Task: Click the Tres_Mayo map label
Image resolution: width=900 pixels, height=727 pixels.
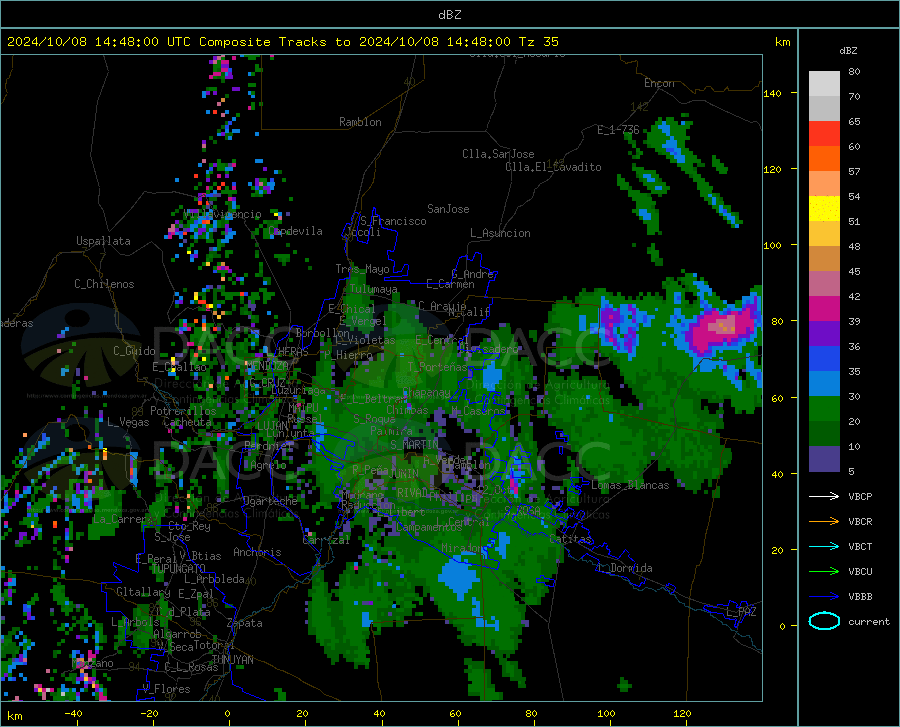Action: 362,269
